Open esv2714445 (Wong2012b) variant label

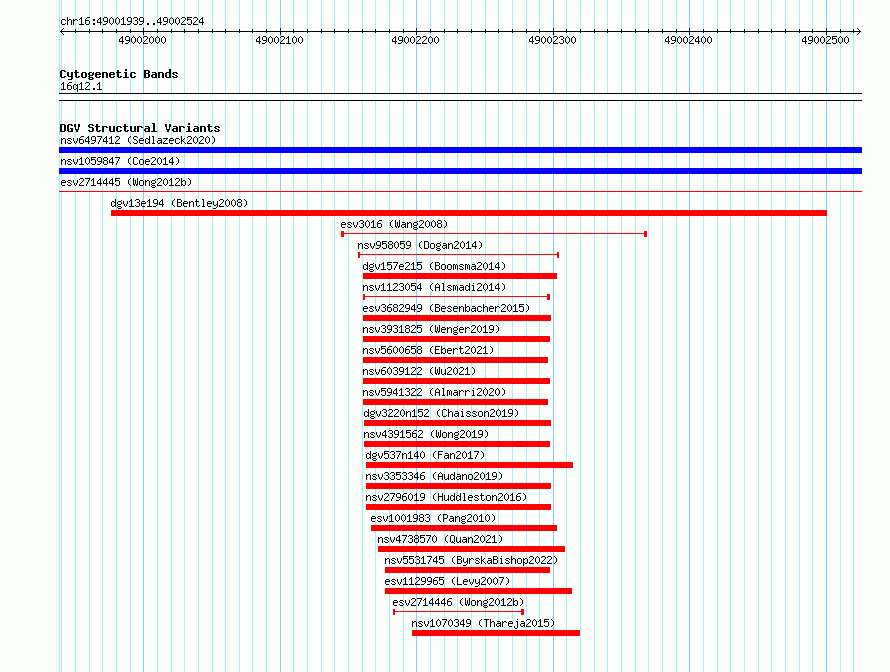[126, 182]
